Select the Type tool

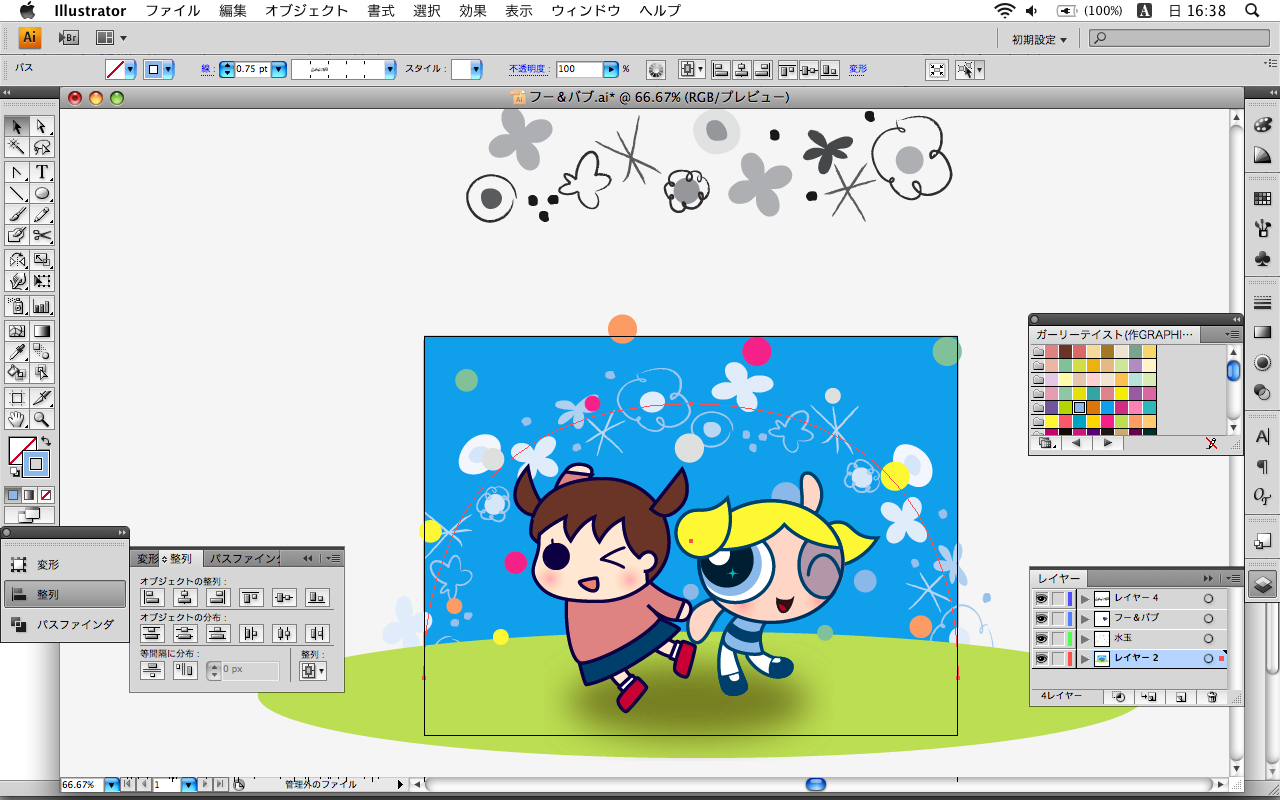pyautogui.click(x=42, y=172)
